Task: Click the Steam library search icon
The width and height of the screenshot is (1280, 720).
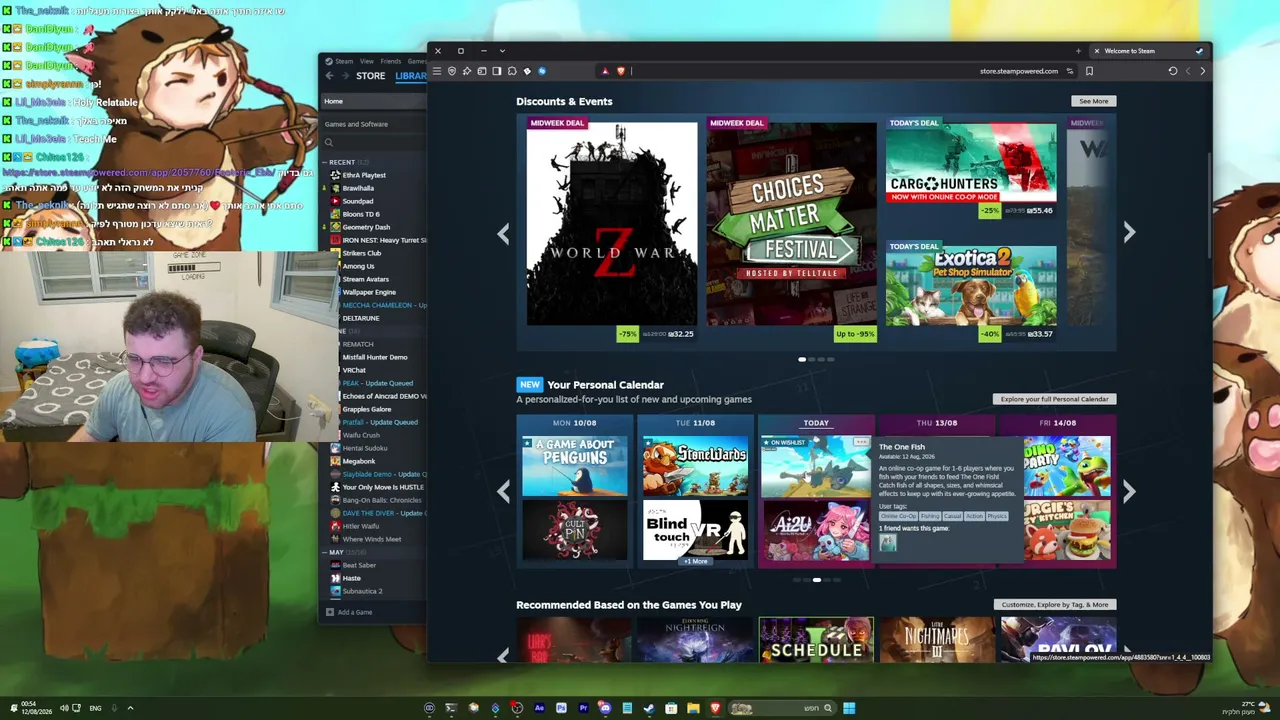Action: click(328, 142)
